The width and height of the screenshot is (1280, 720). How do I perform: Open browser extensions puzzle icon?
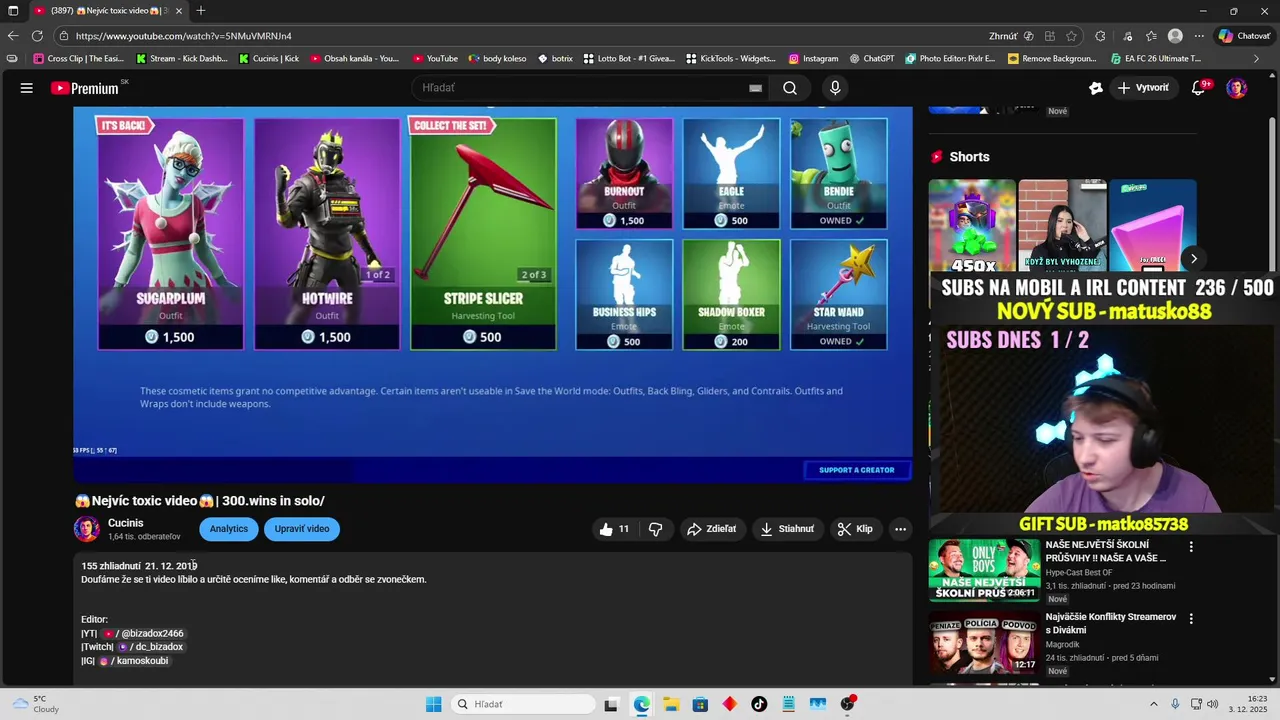click(x=1100, y=36)
